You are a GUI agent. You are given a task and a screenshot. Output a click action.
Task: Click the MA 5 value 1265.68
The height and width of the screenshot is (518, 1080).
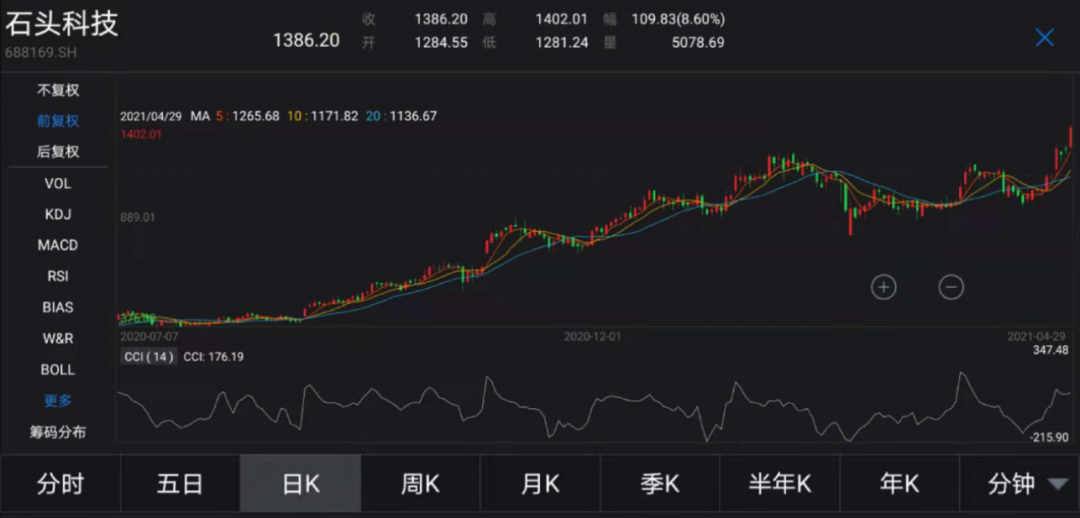coord(256,116)
